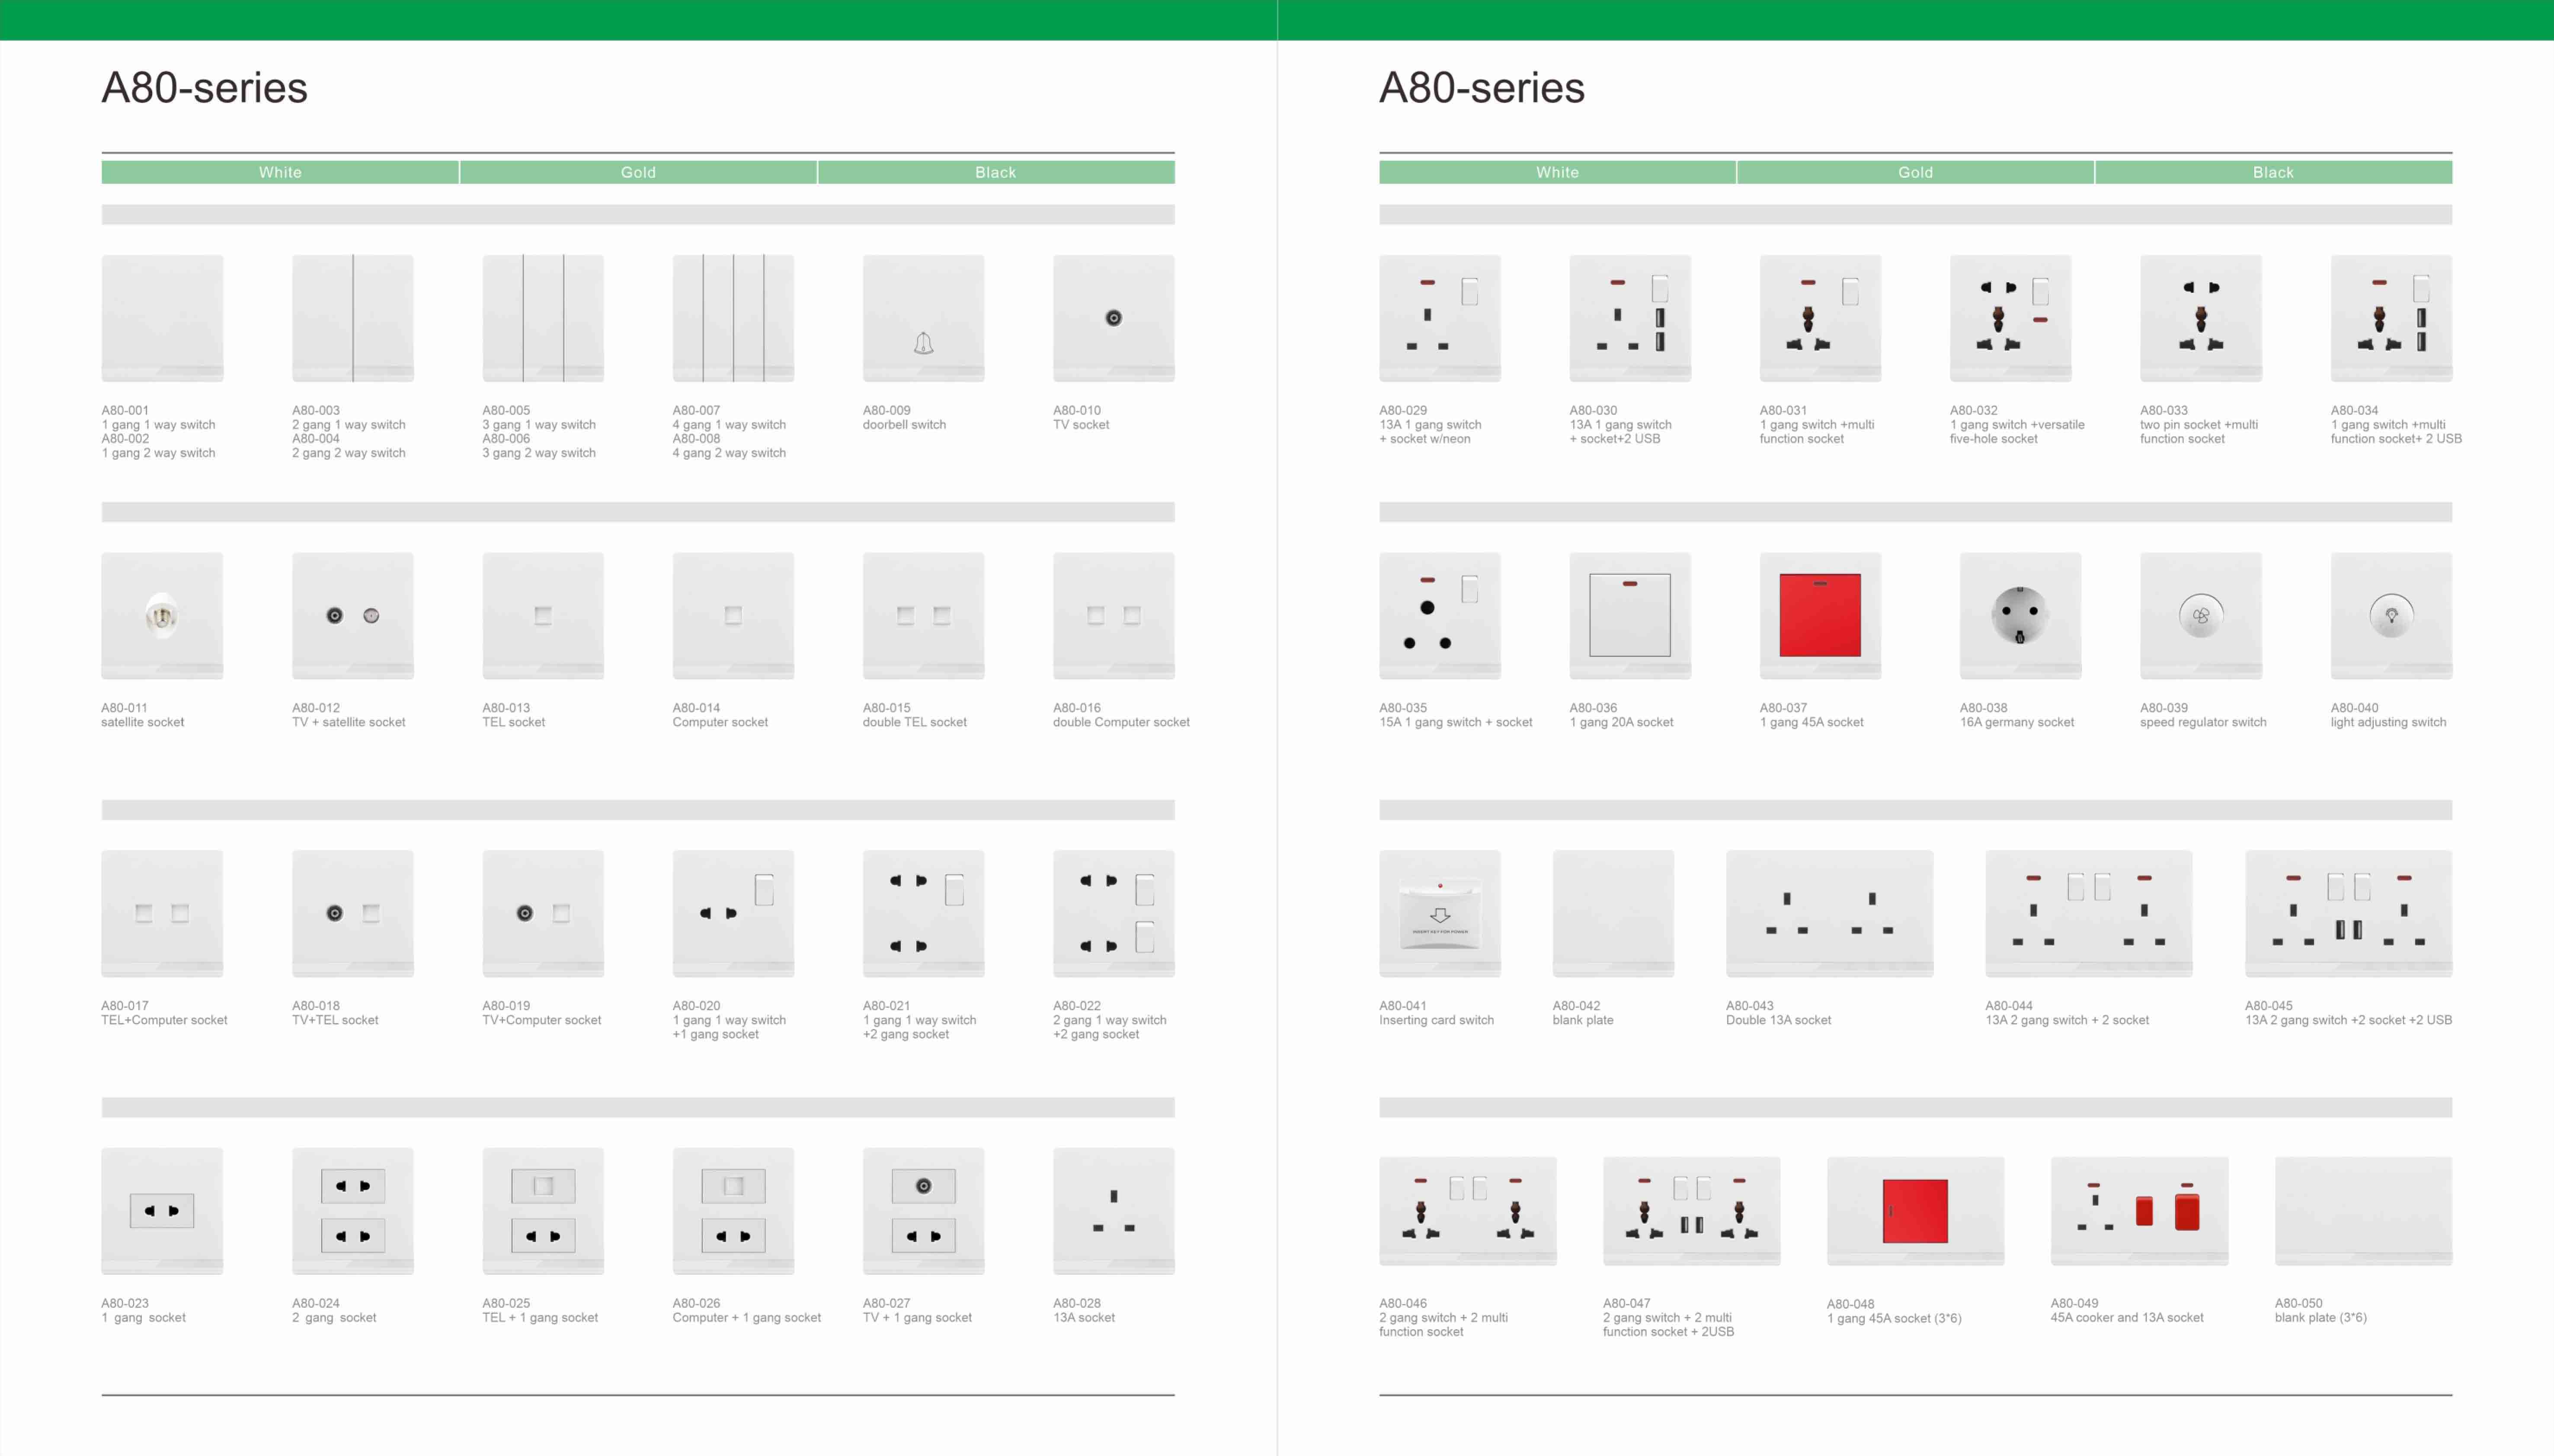Click the A80-033 two pin + multi socket image
This screenshot has width=2554, height=1456.
point(2201,318)
